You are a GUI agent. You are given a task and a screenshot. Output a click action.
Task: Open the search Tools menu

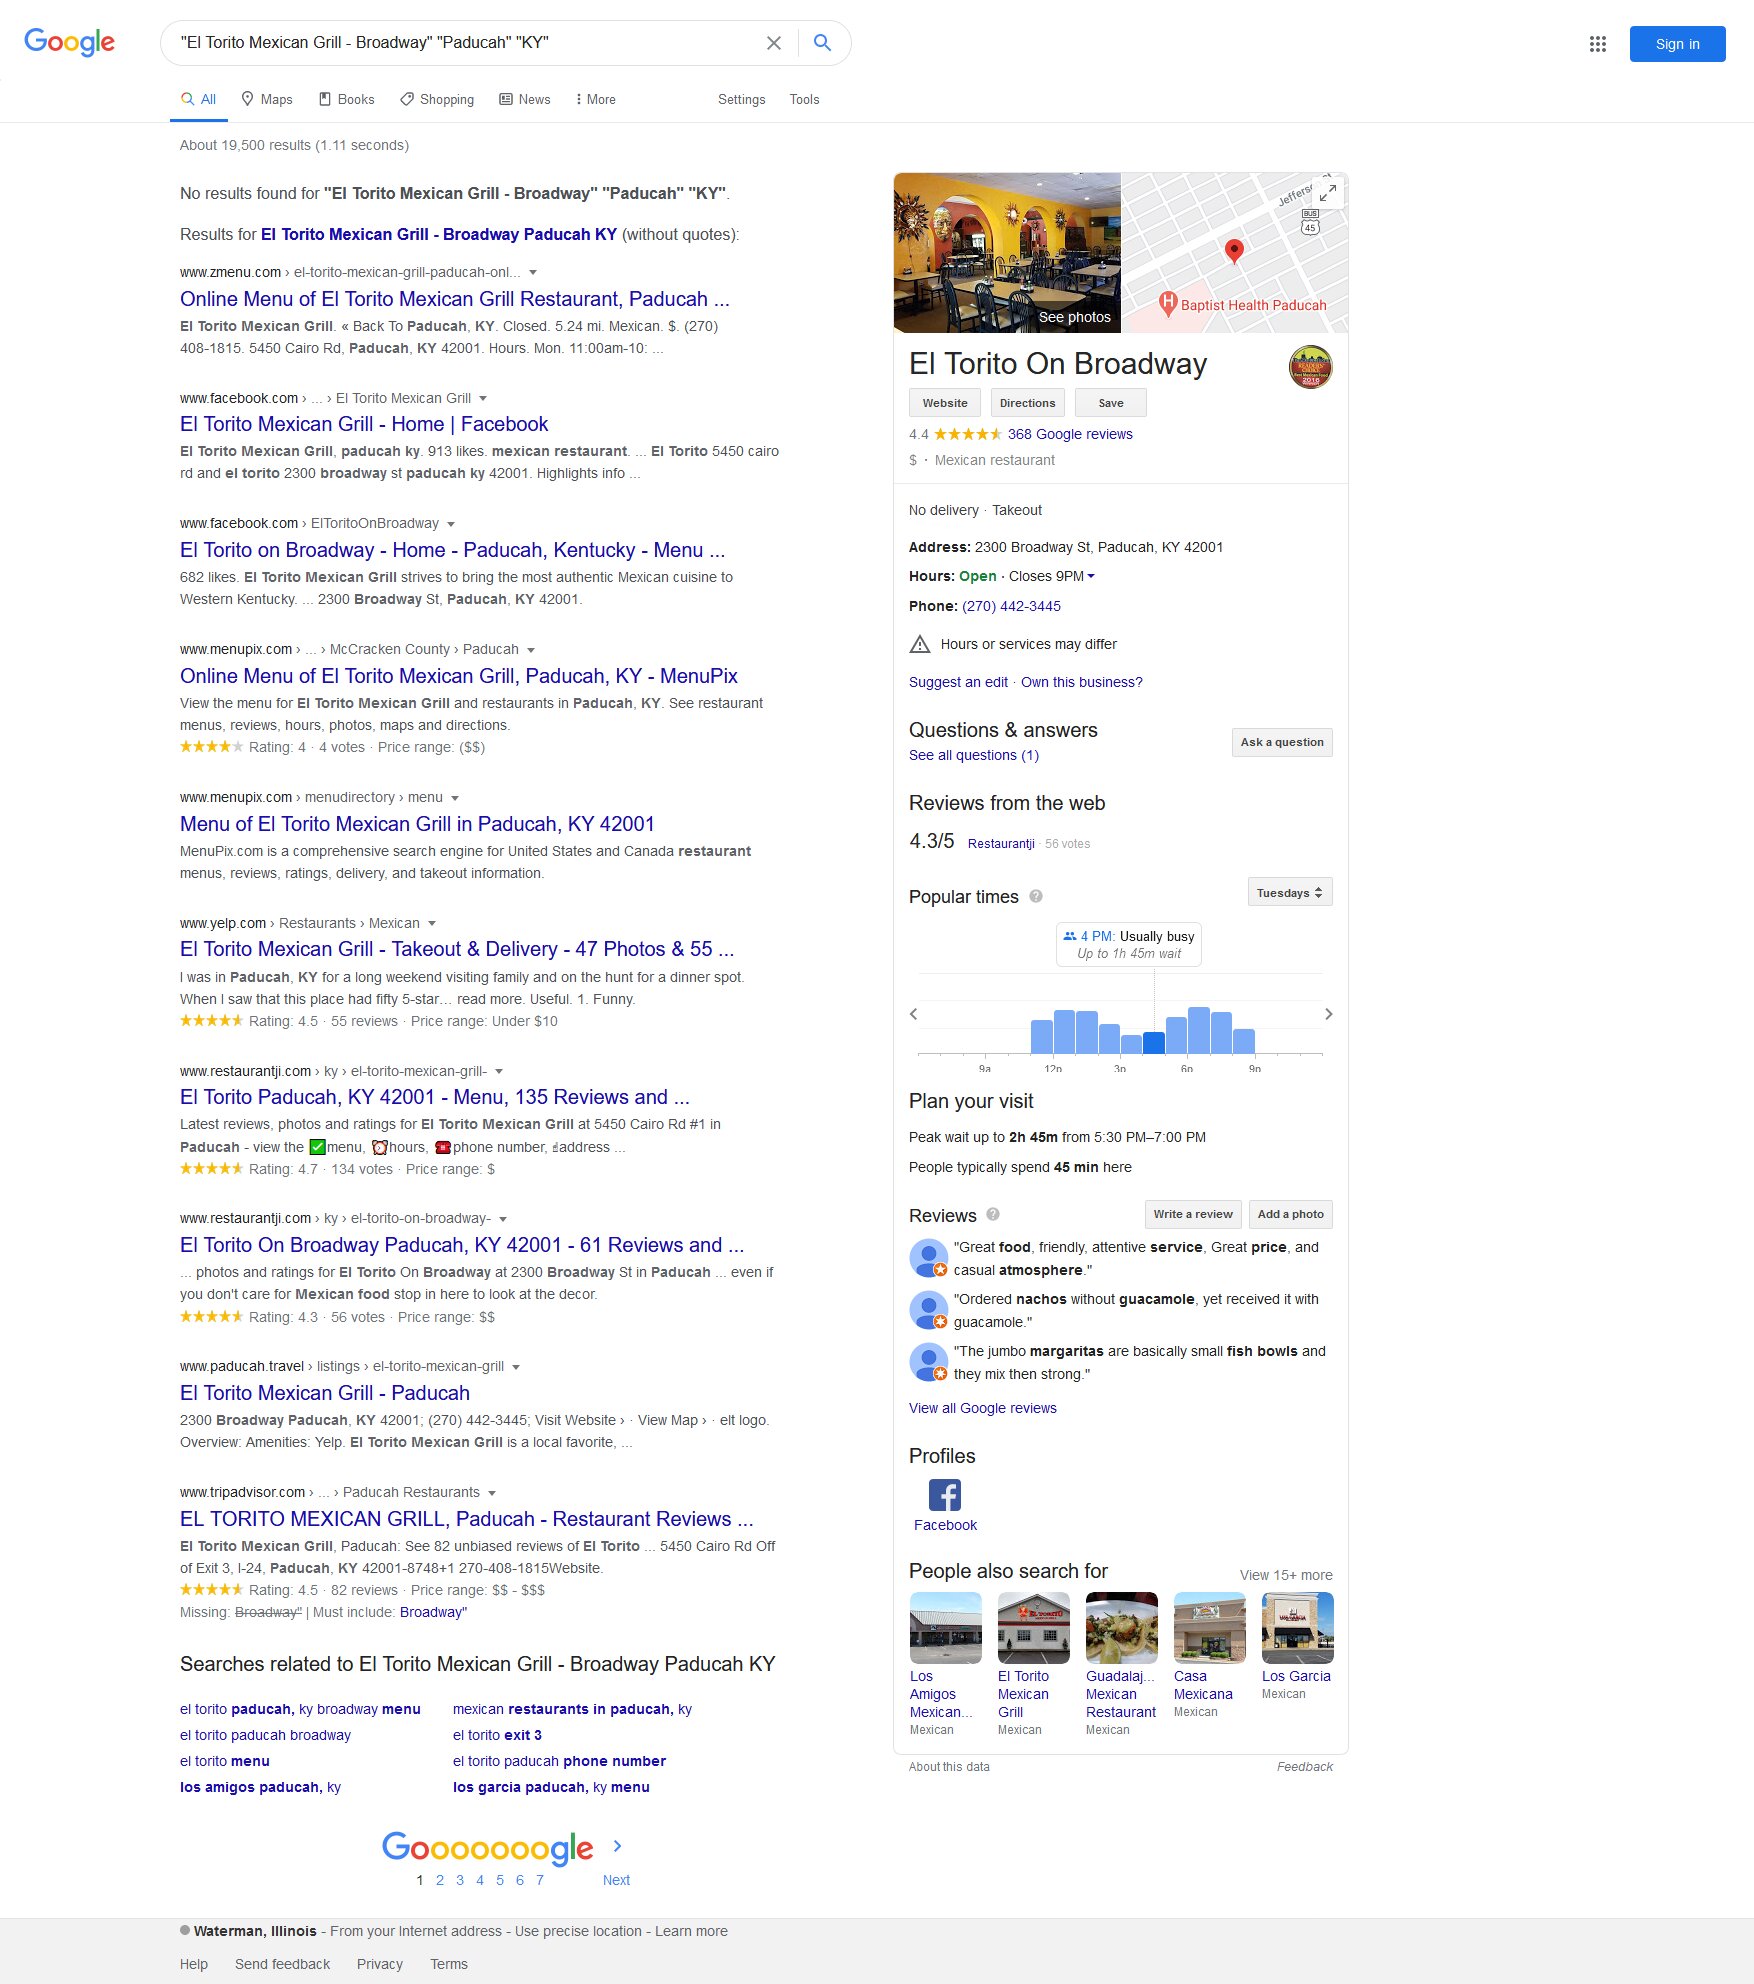(x=804, y=99)
